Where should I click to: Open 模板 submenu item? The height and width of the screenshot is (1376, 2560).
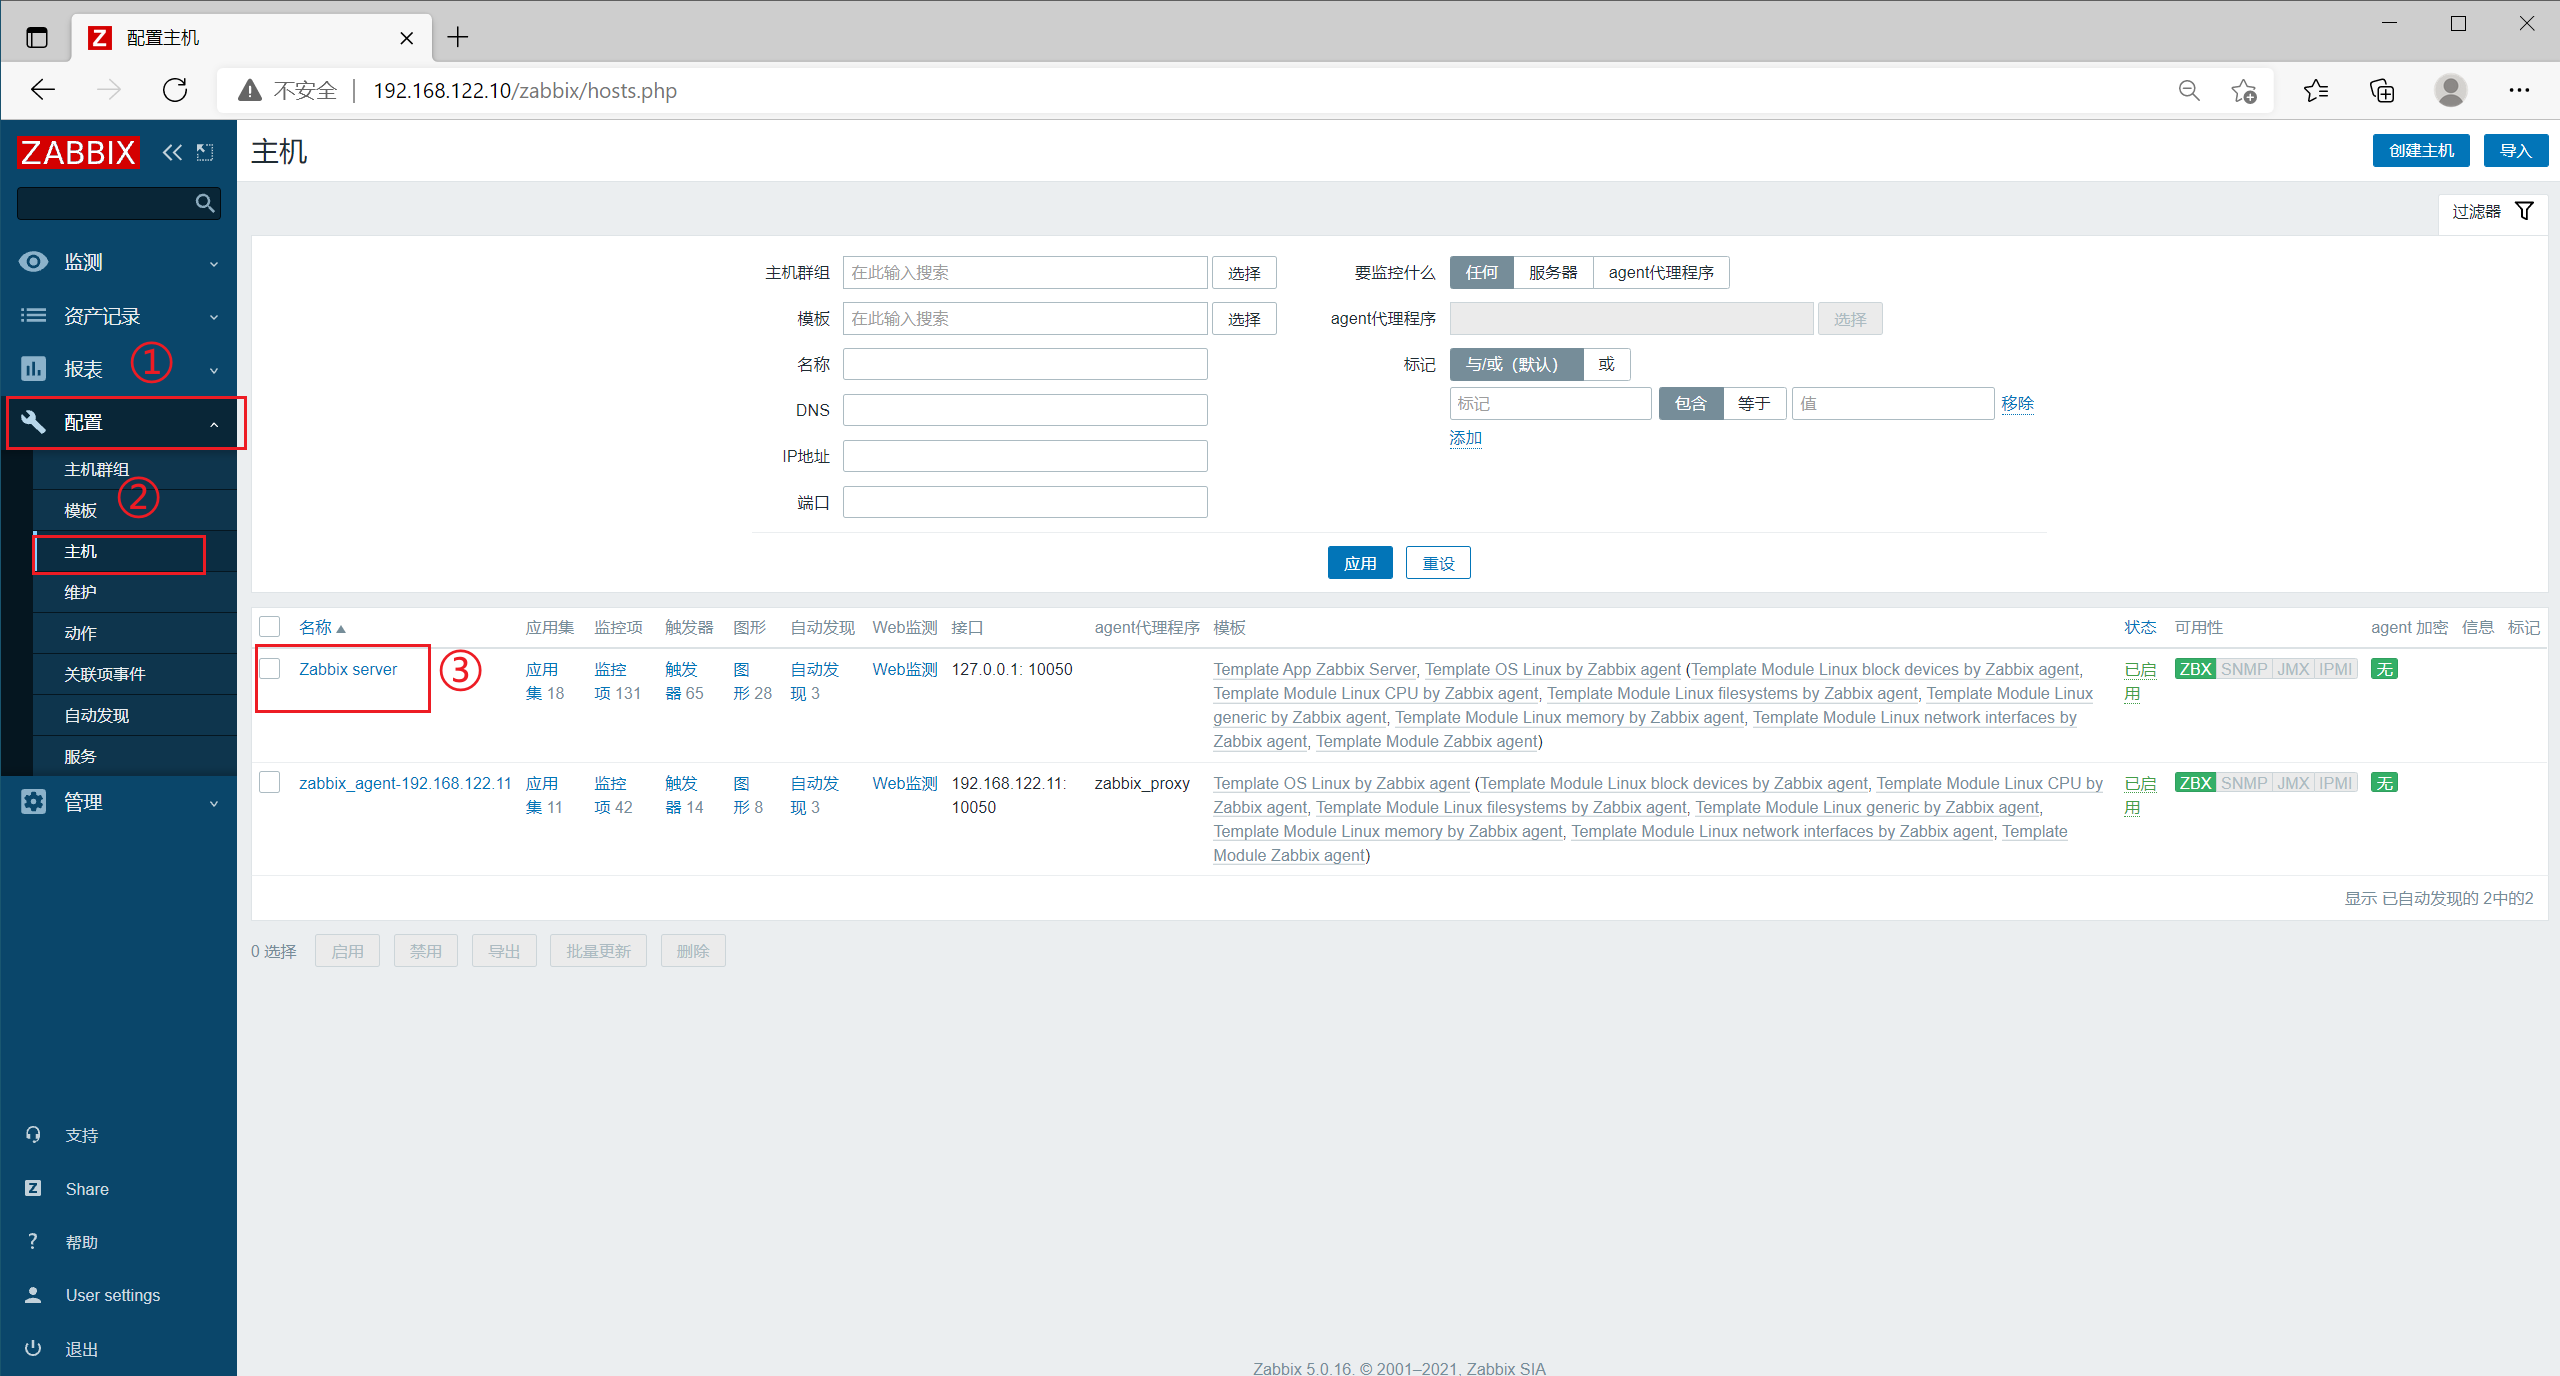coord(81,510)
